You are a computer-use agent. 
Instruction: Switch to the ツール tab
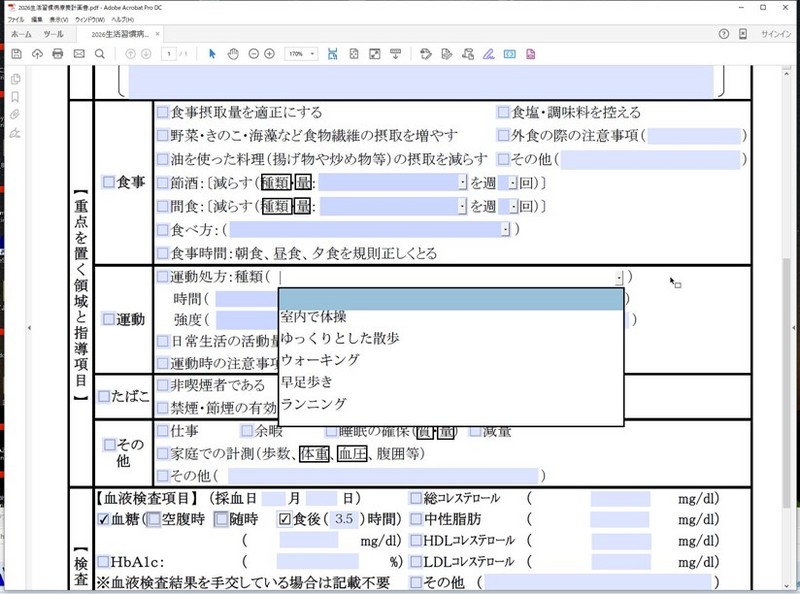pyautogui.click(x=53, y=34)
